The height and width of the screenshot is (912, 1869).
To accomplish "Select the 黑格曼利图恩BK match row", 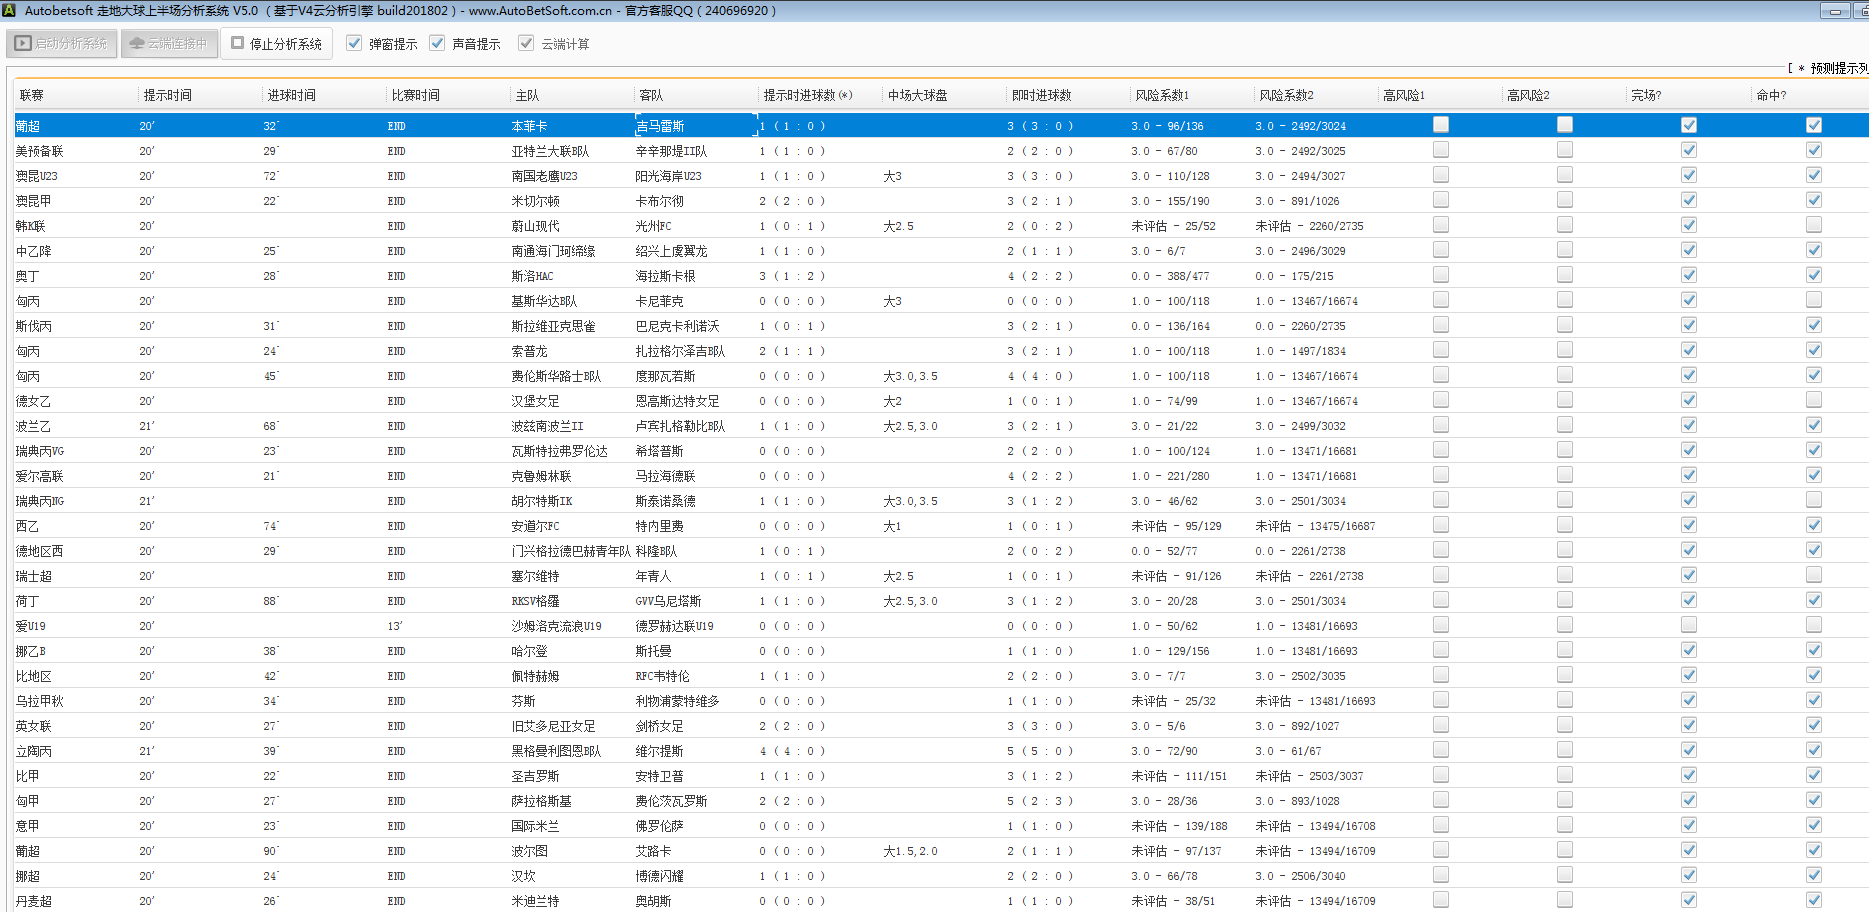I will pyautogui.click(x=556, y=751).
